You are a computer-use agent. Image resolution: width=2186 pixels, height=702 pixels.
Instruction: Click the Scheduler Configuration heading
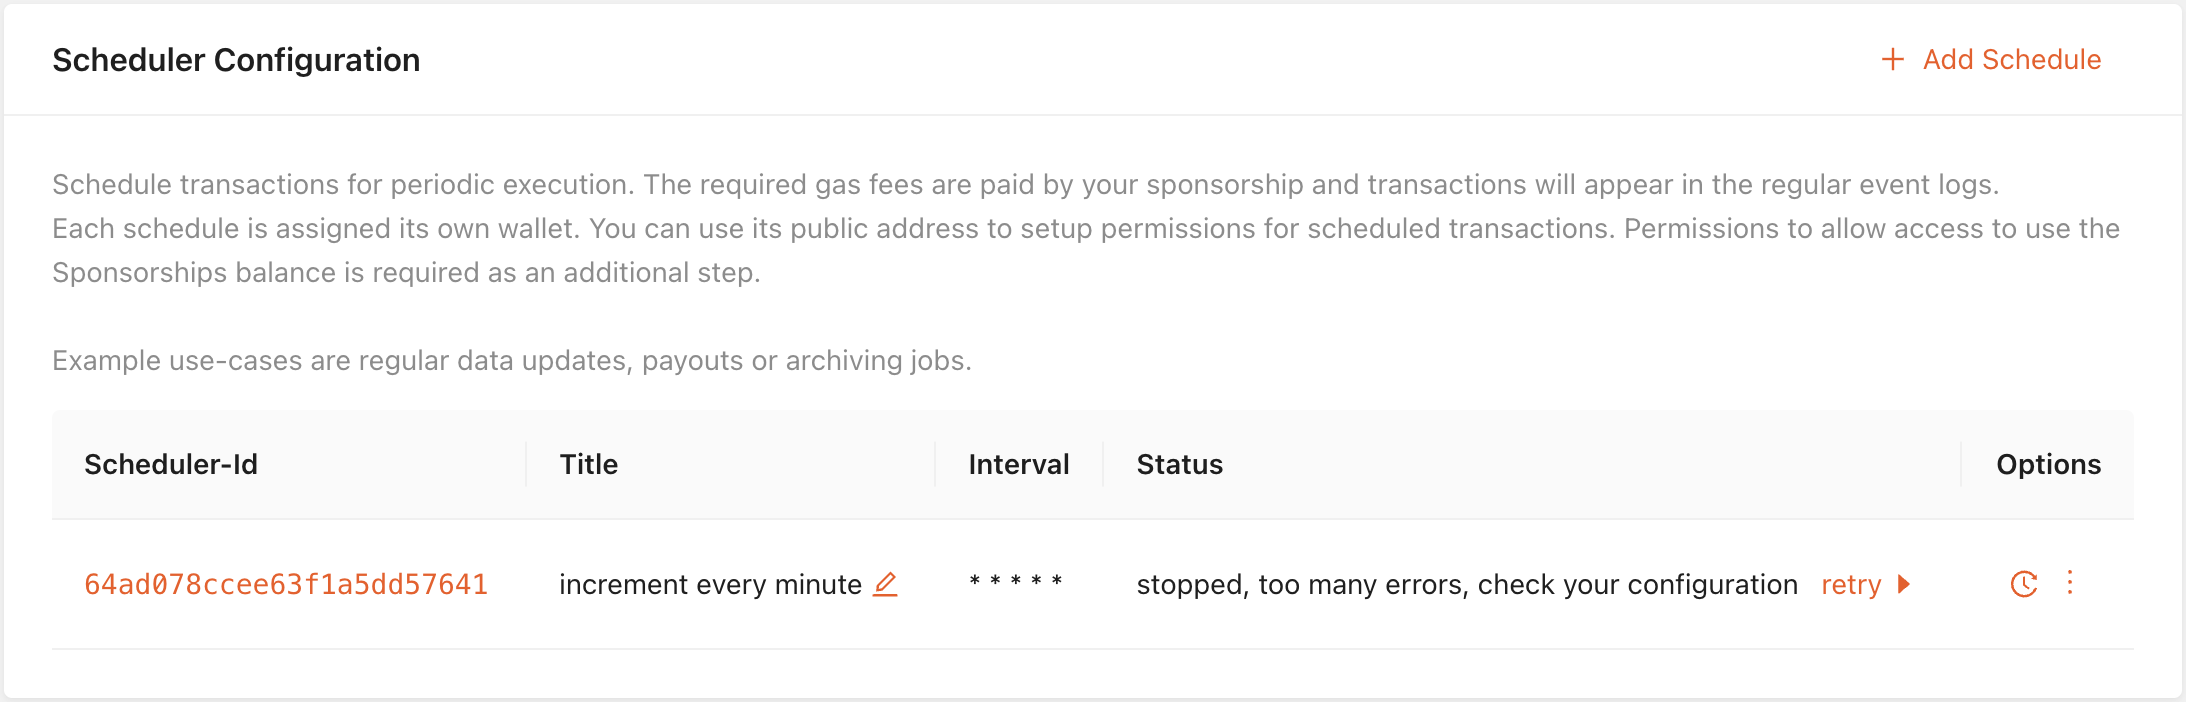pyautogui.click(x=236, y=60)
